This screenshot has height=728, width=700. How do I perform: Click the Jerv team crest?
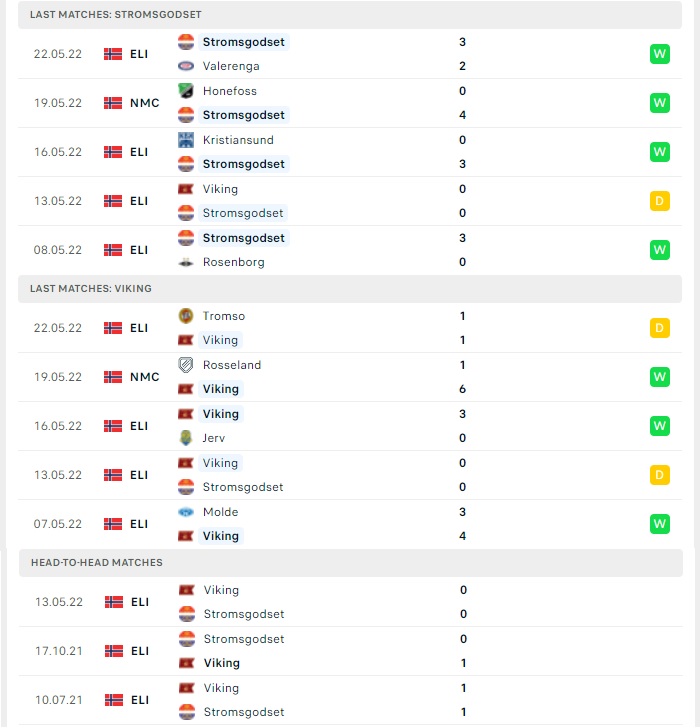click(186, 438)
